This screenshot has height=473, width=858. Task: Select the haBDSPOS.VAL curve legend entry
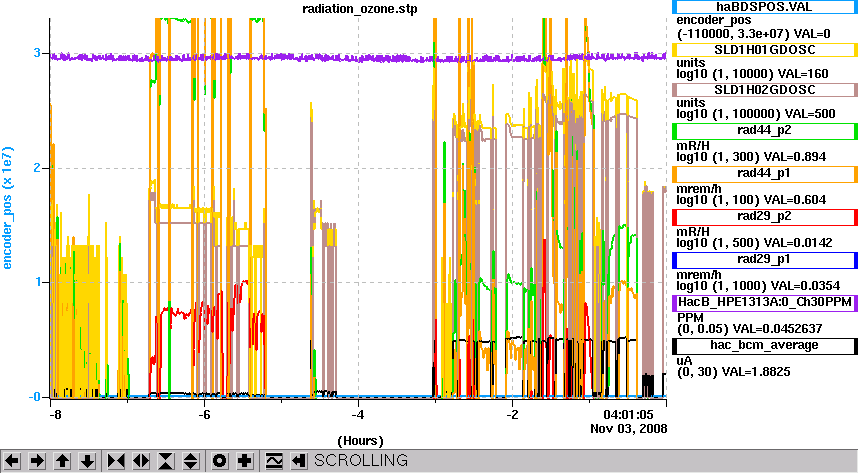coord(764,7)
